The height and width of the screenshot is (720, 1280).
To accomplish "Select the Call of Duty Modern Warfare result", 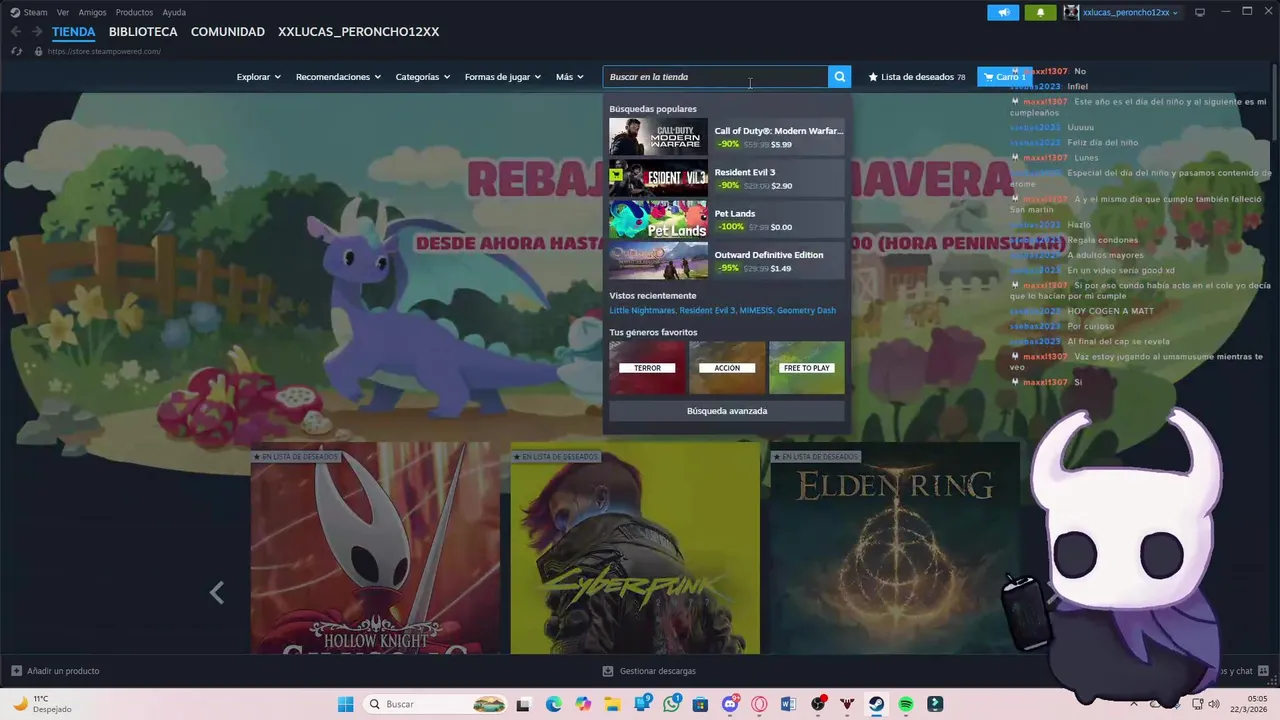I will coord(727,137).
